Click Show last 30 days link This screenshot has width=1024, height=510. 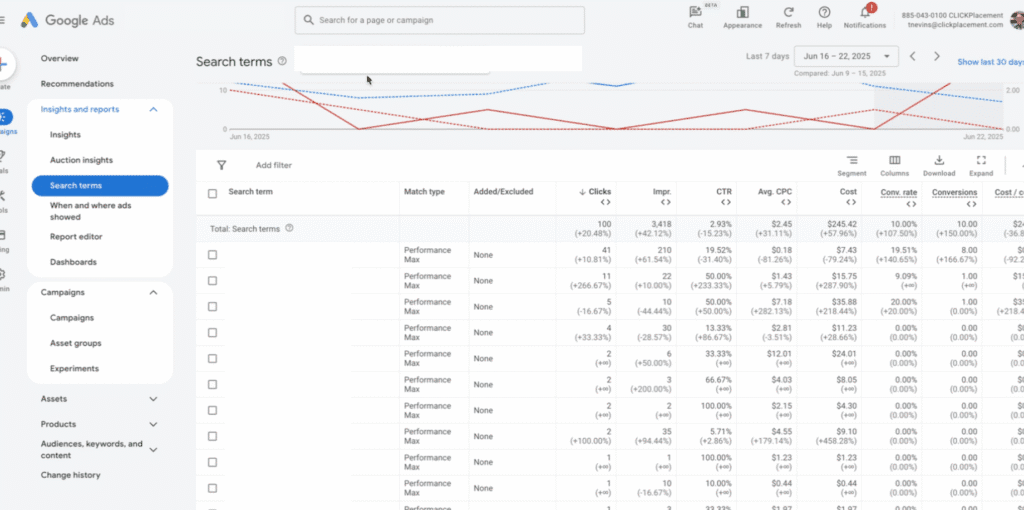tap(990, 62)
